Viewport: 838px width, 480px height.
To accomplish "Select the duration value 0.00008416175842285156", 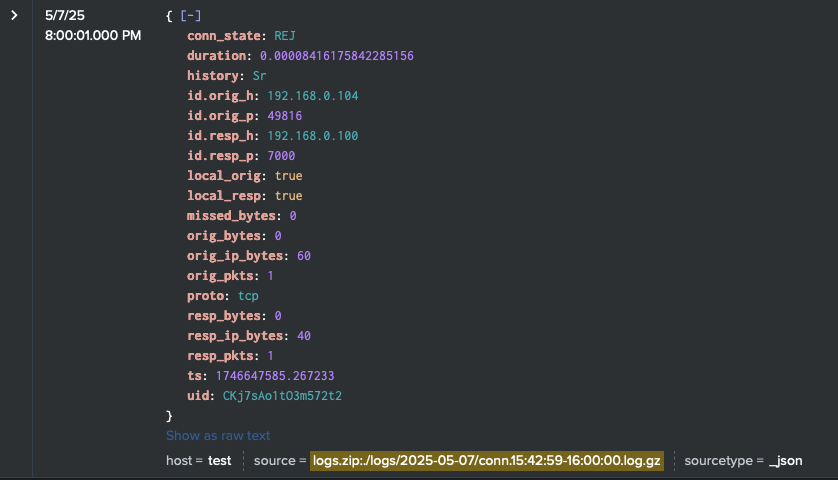I will click(x=337, y=56).
